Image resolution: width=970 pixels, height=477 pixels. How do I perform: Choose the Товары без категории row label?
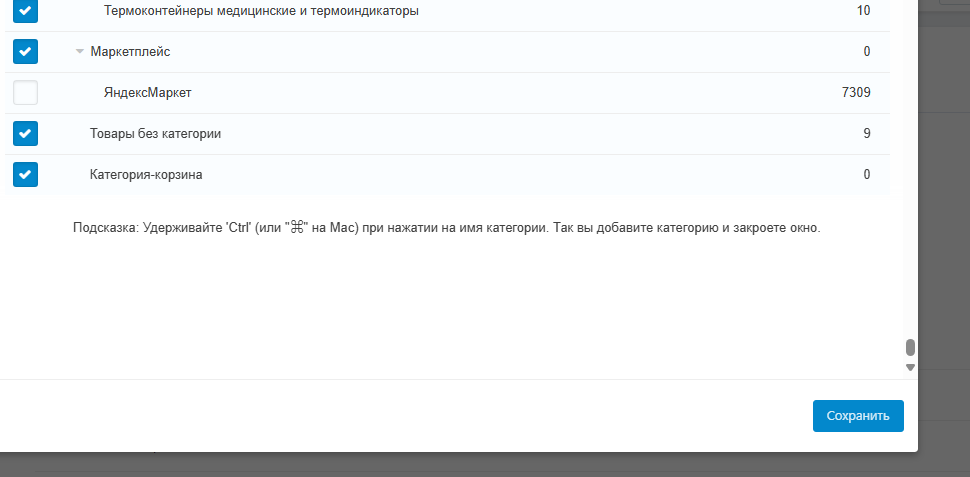[155, 134]
